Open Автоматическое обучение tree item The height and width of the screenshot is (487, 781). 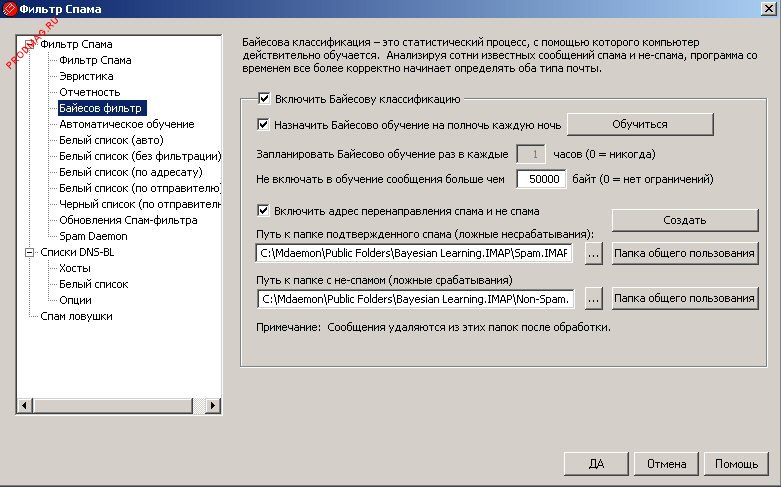[126, 124]
